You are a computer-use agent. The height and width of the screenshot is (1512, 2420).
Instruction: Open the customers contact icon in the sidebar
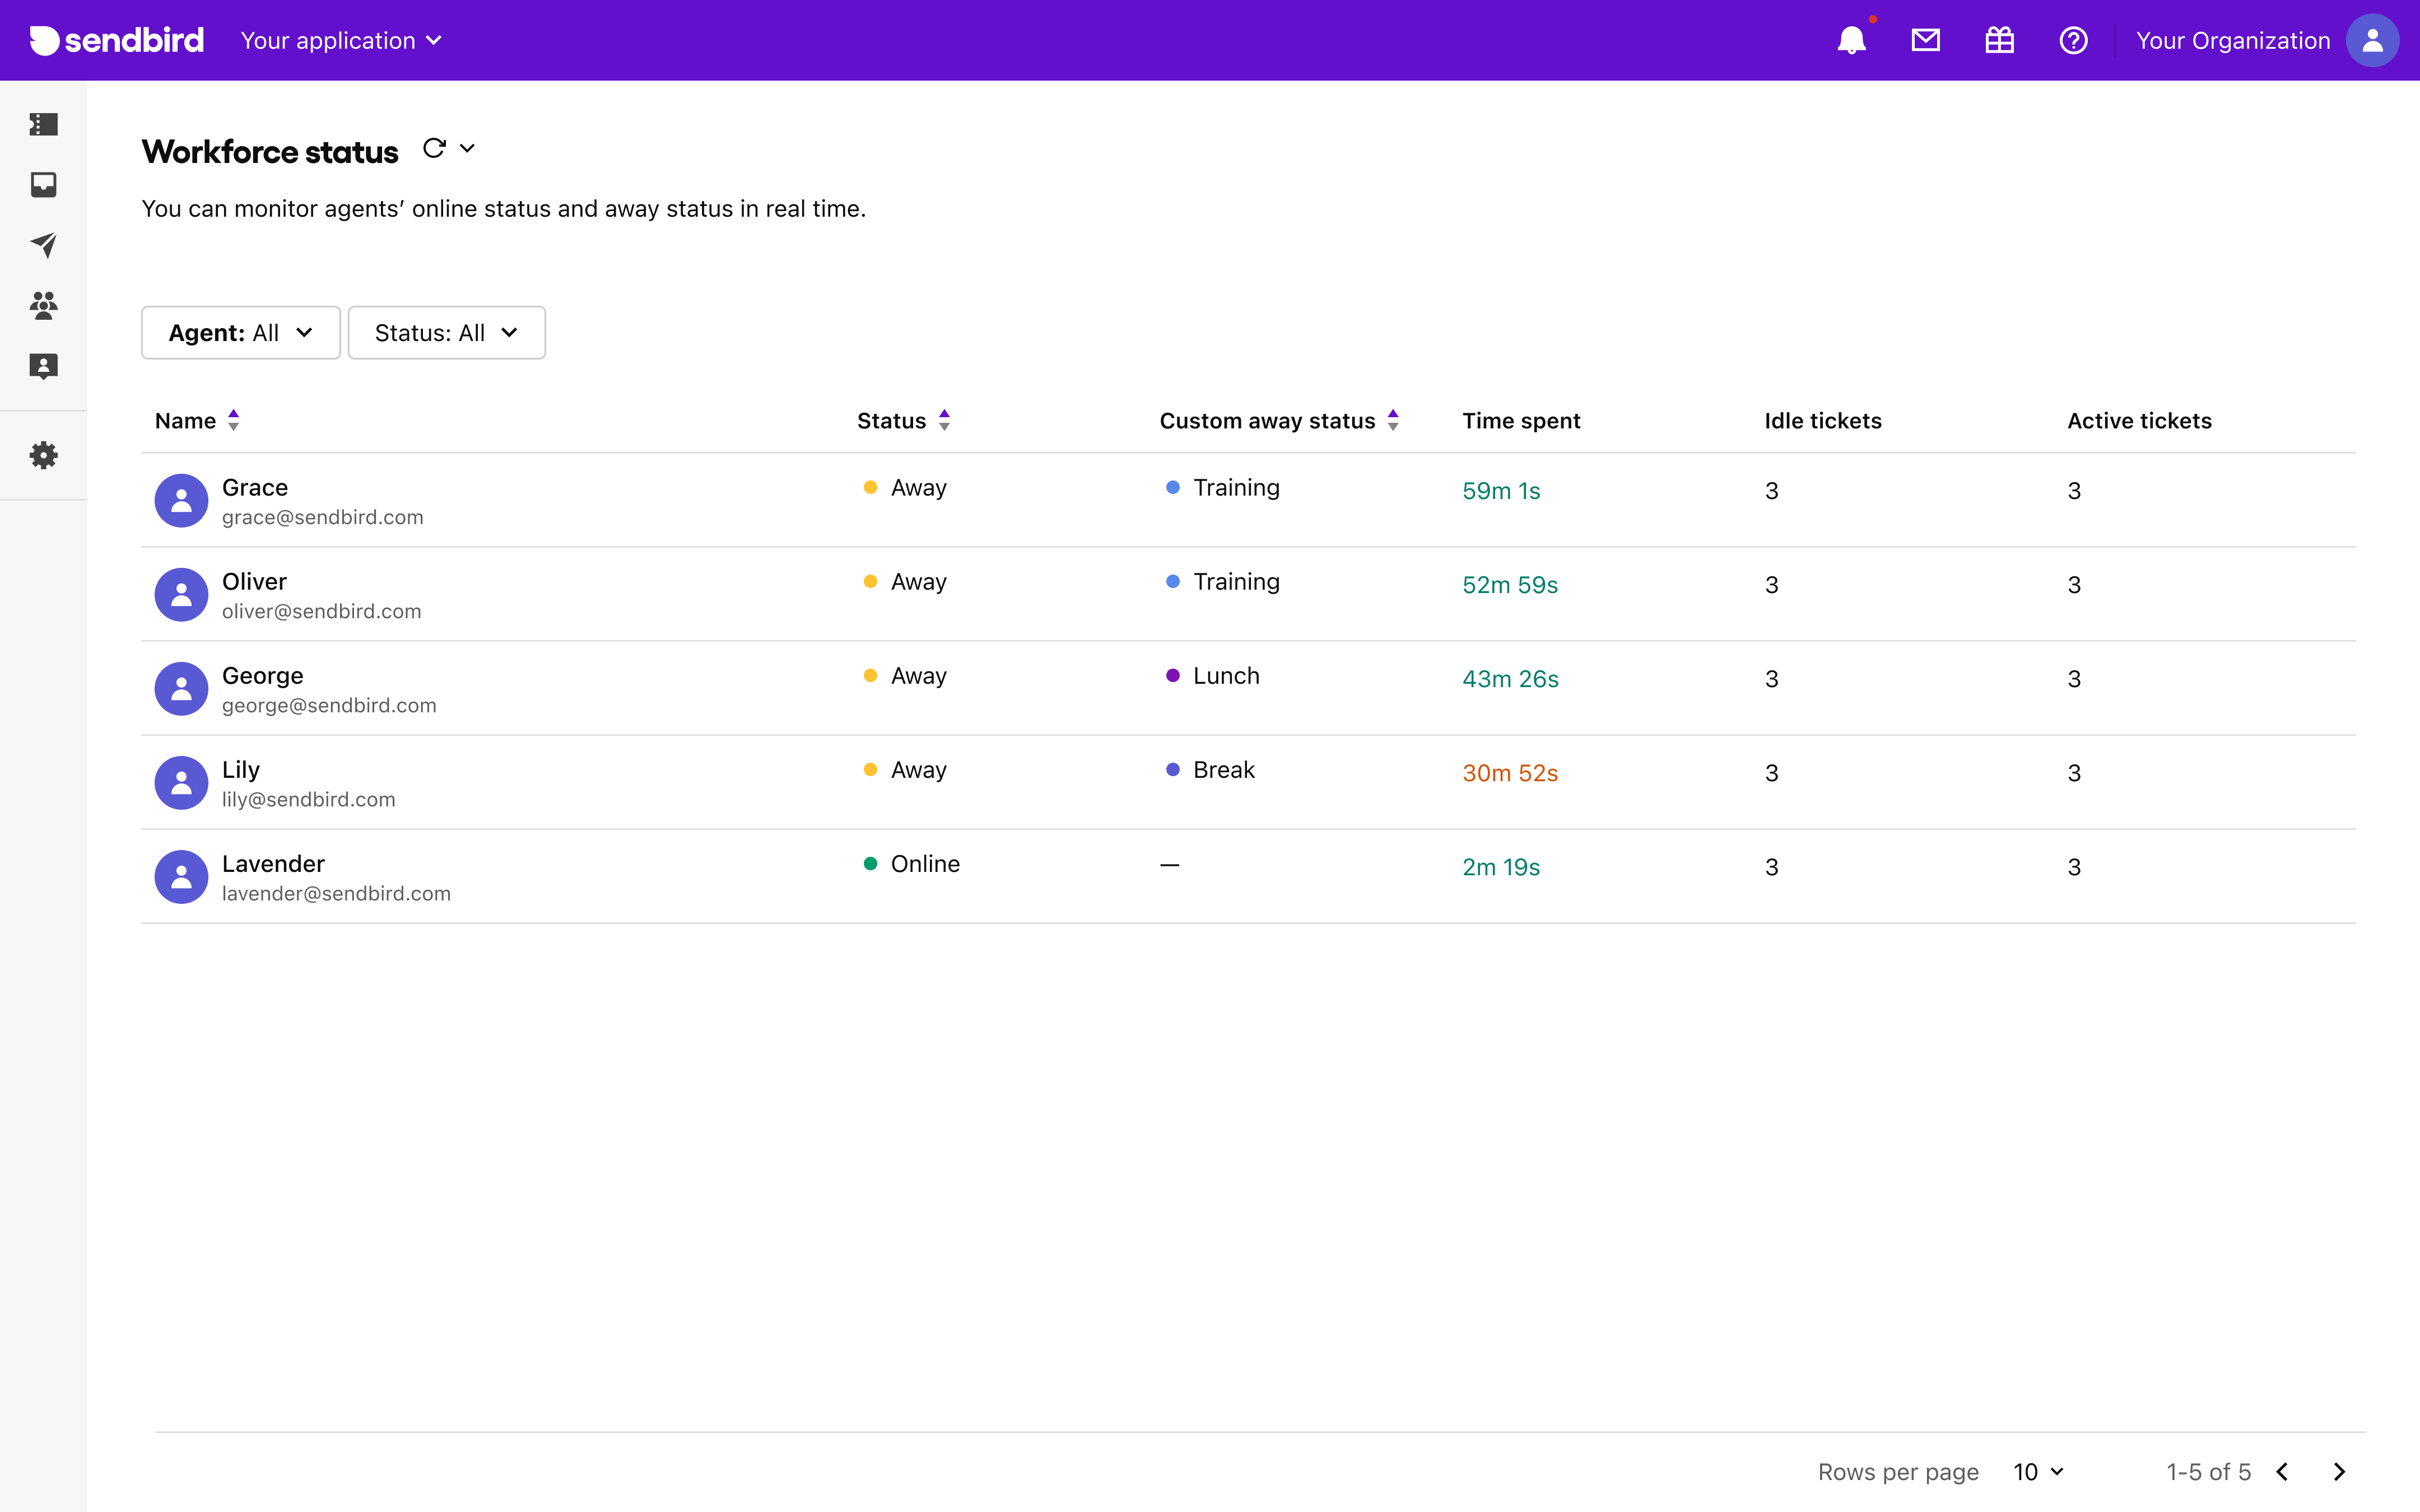click(x=43, y=366)
